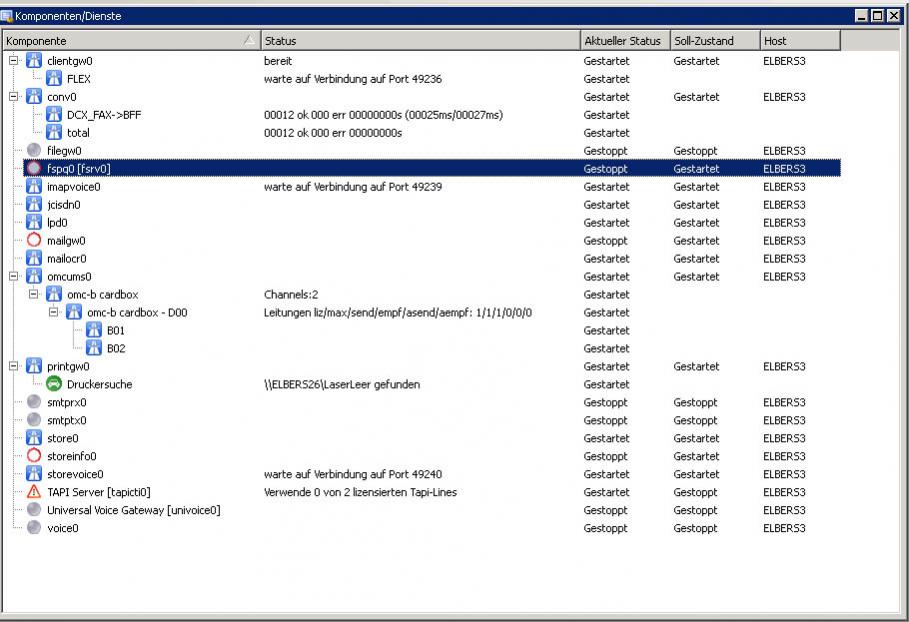The image size is (909, 622).
Task: Click the grey filegw0 stopped icon
Action: 34,151
